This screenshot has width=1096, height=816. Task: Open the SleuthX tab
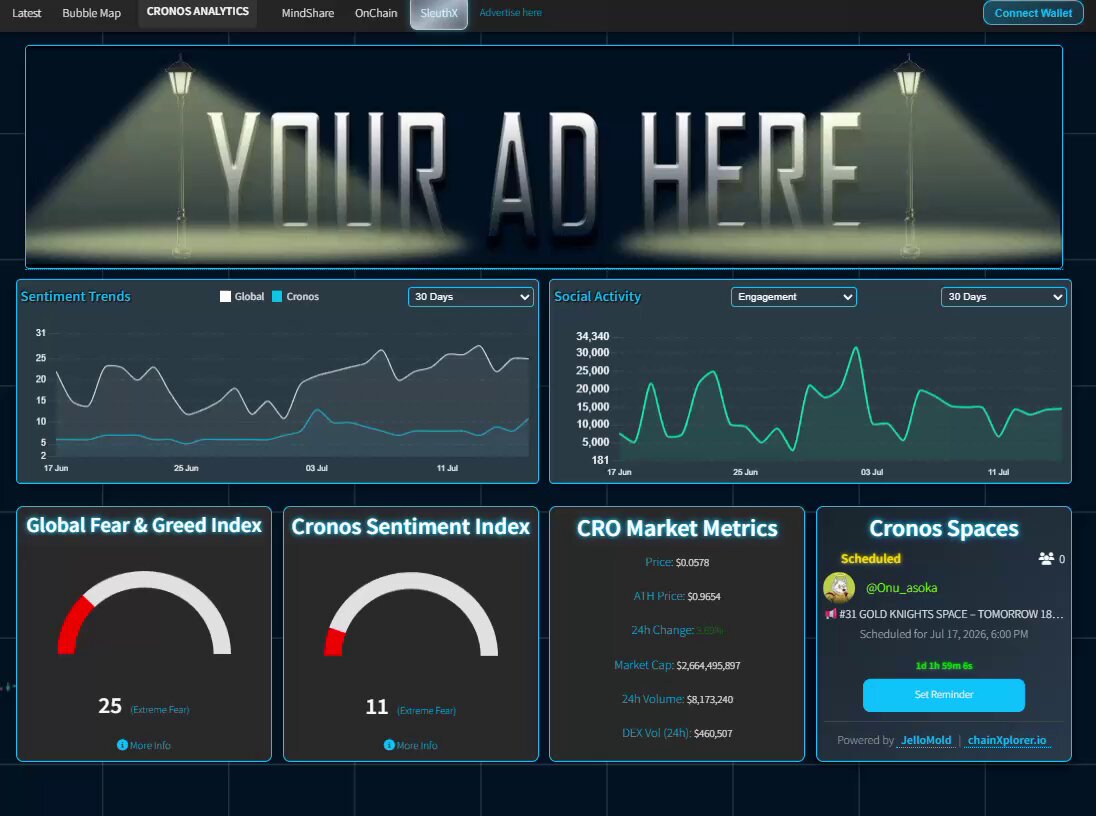tap(439, 13)
